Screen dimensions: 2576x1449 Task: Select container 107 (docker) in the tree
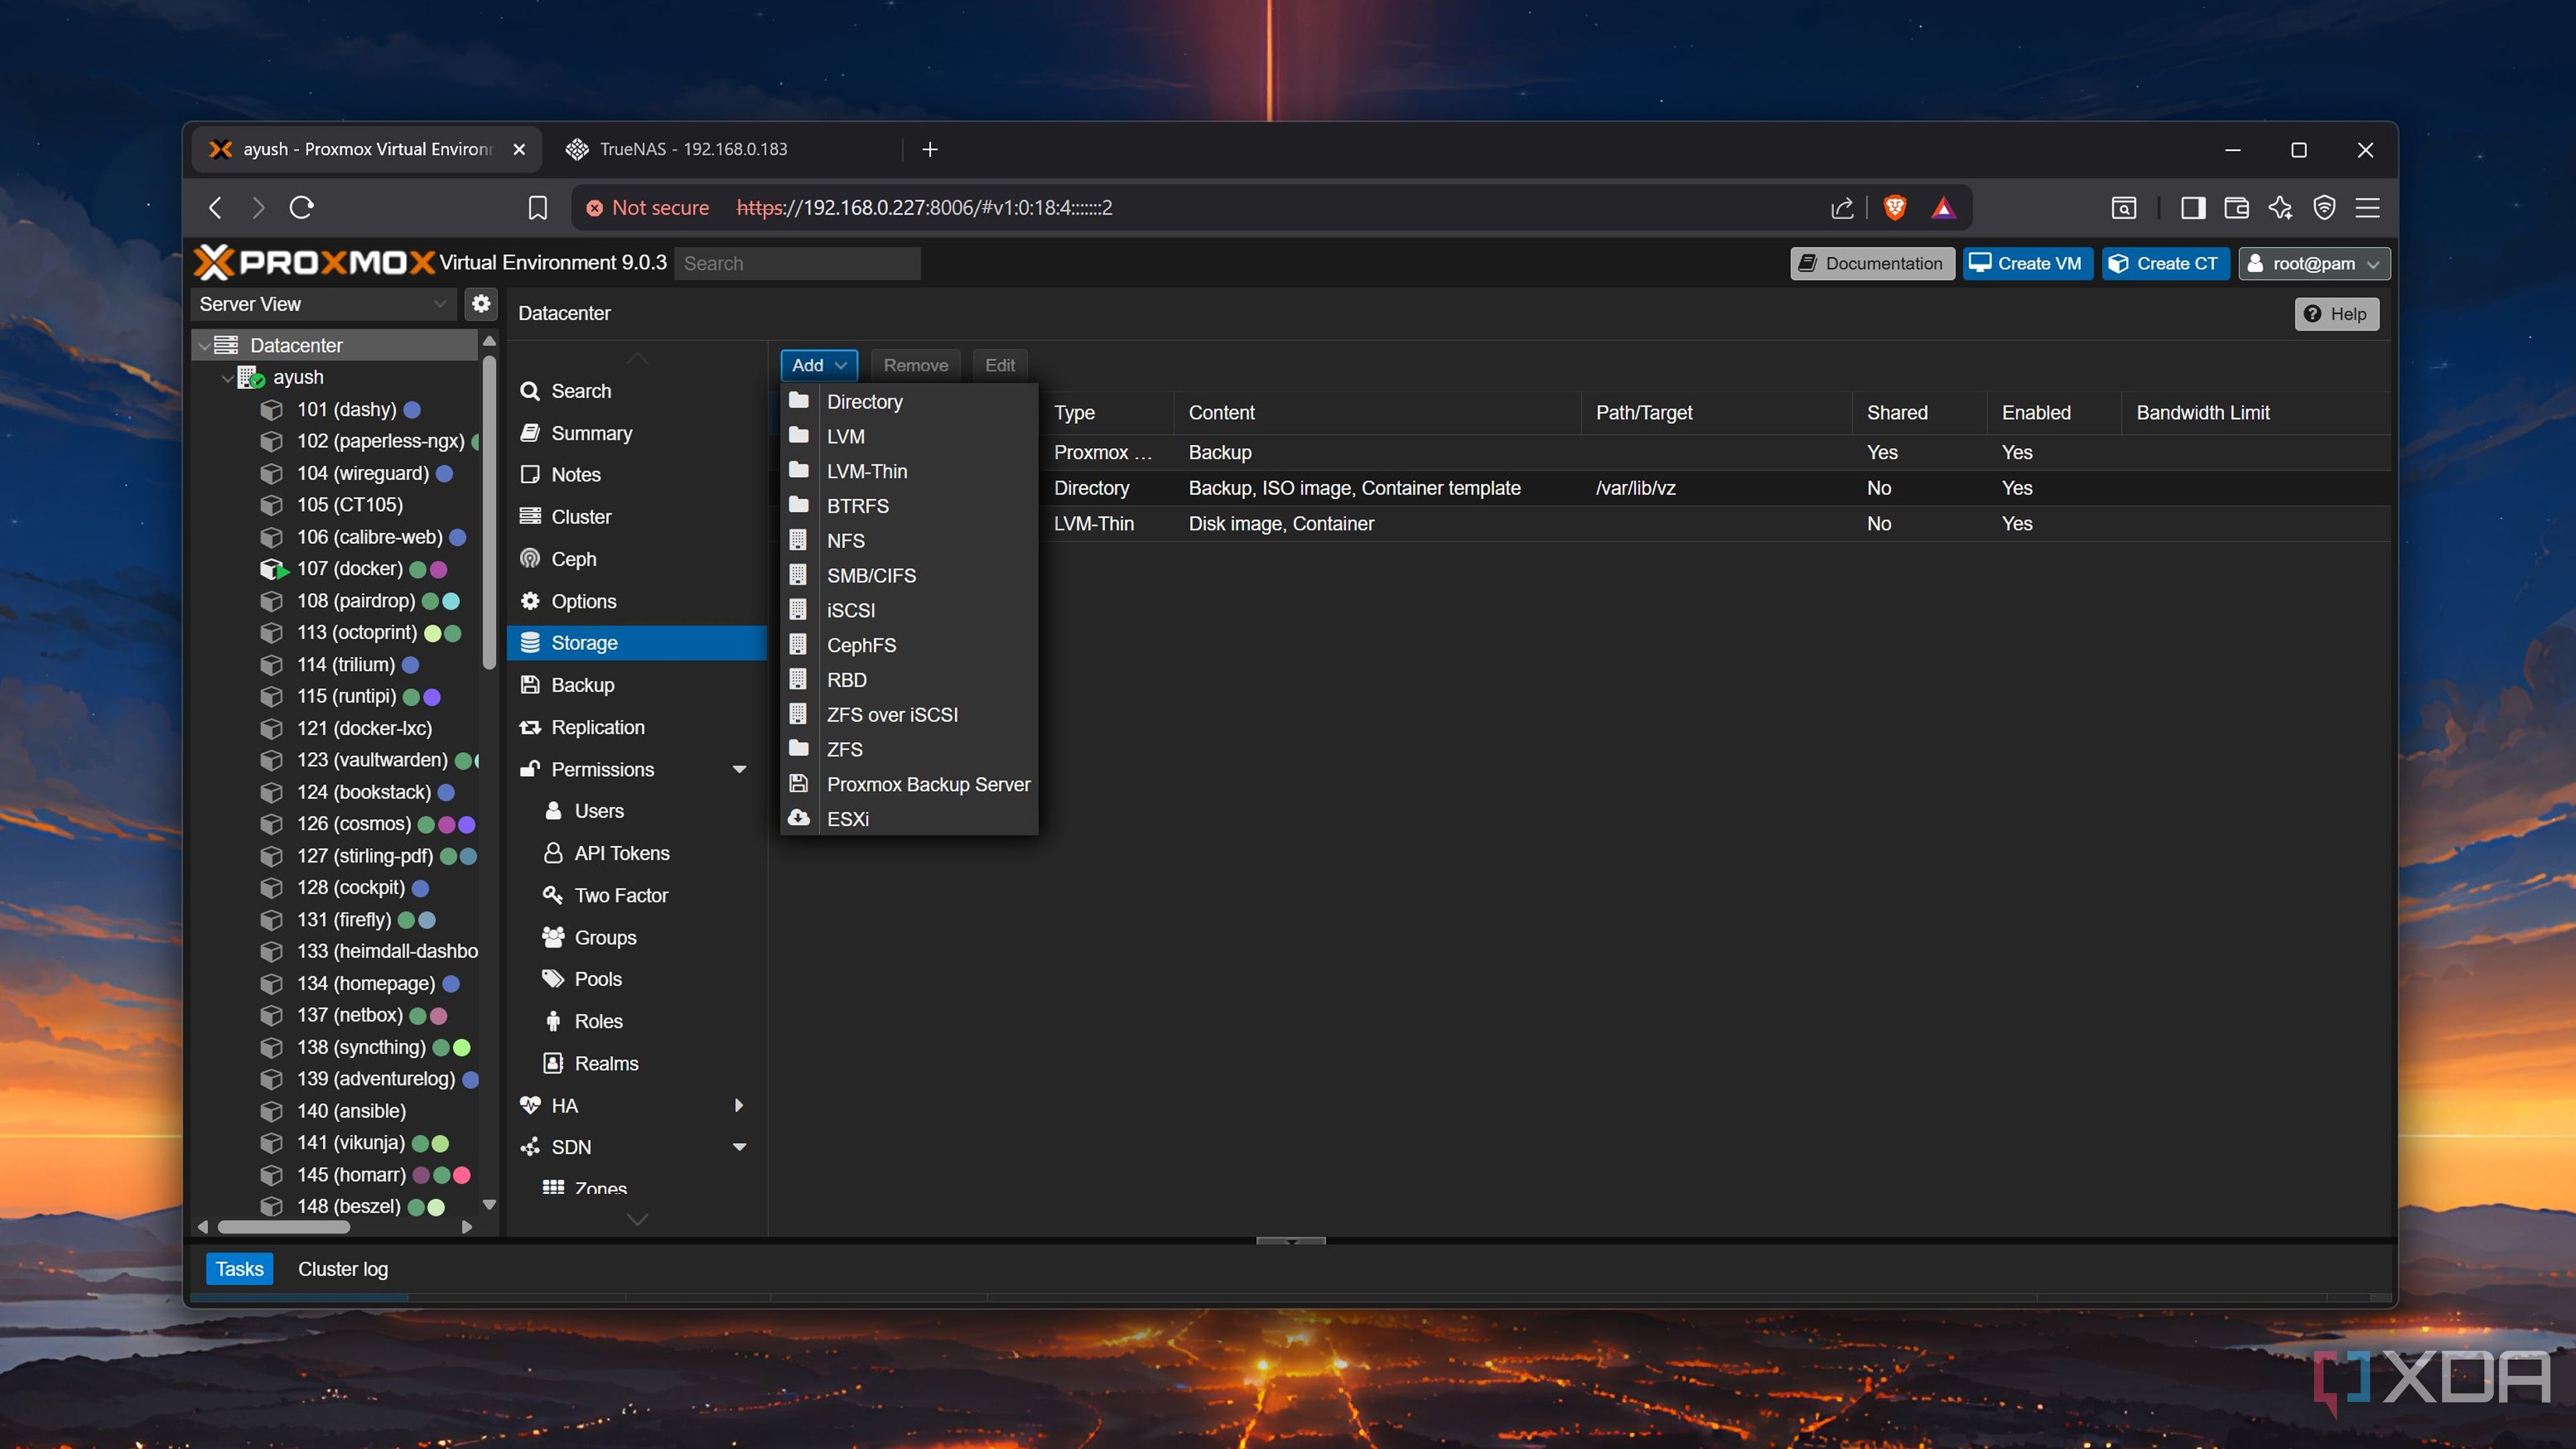349,569
